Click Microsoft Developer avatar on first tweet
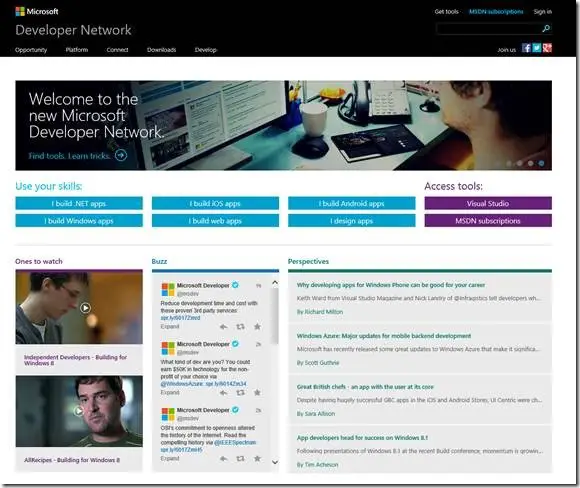 pyautogui.click(x=168, y=289)
